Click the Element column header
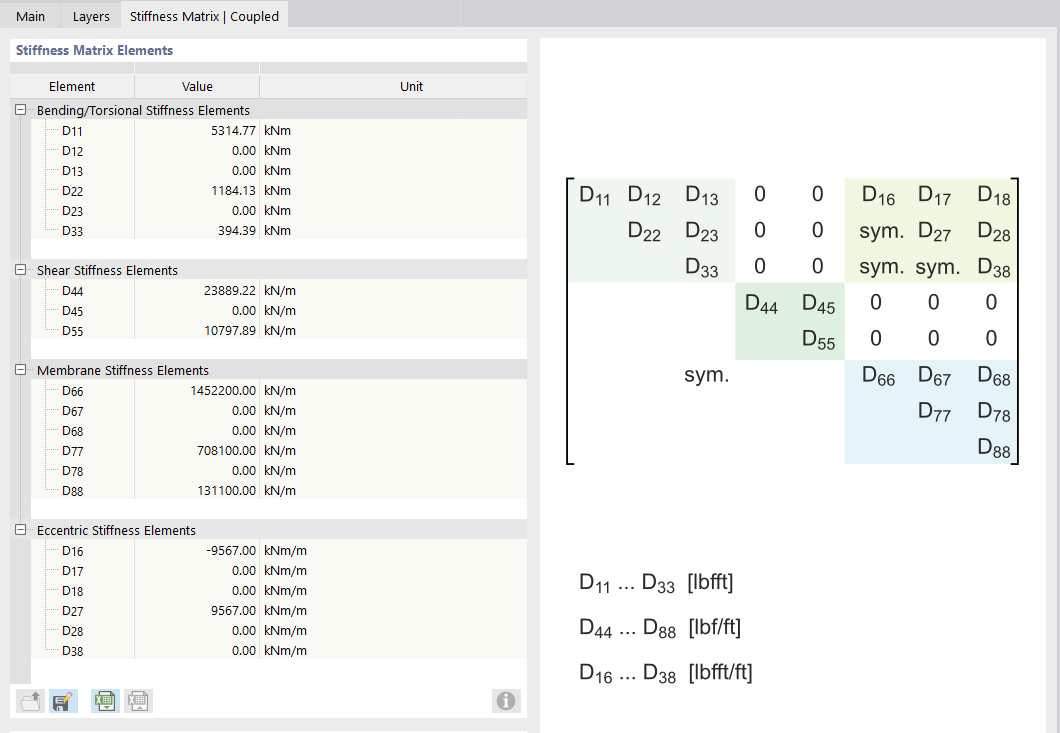 coord(72,87)
